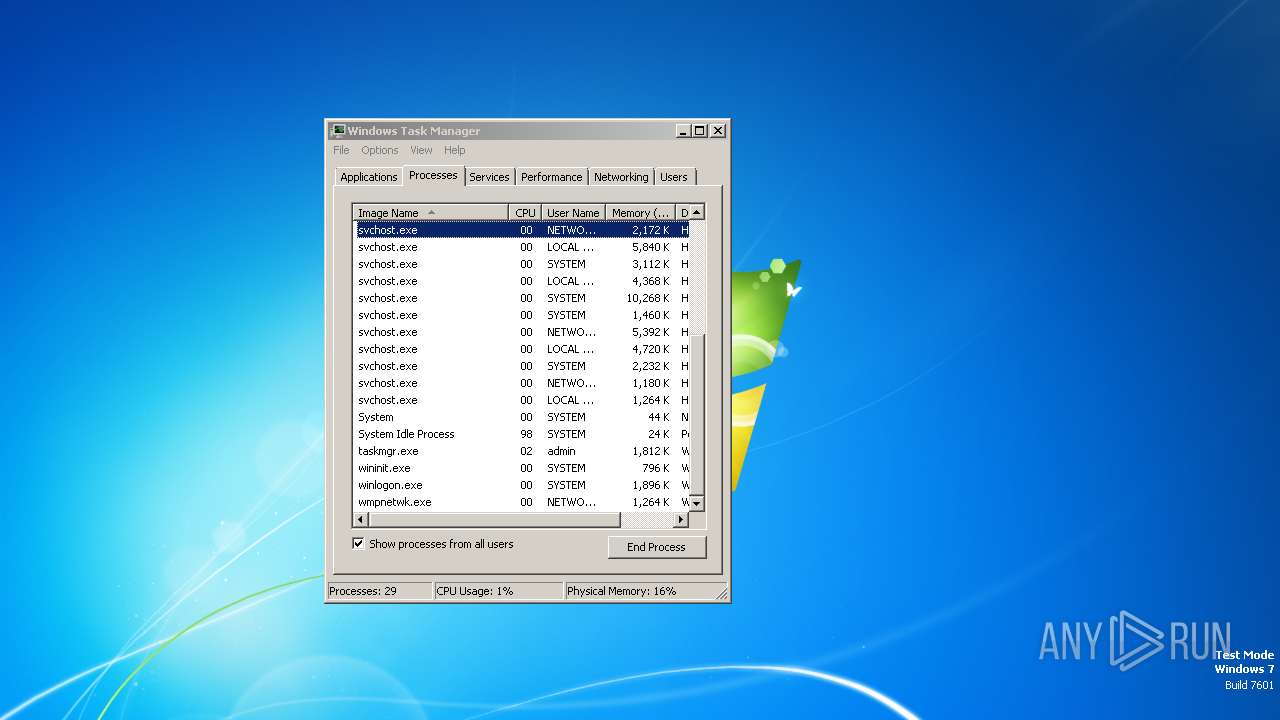This screenshot has height=720, width=1280.
Task: Select the wmpnetwk.exe process row
Action: pos(521,502)
